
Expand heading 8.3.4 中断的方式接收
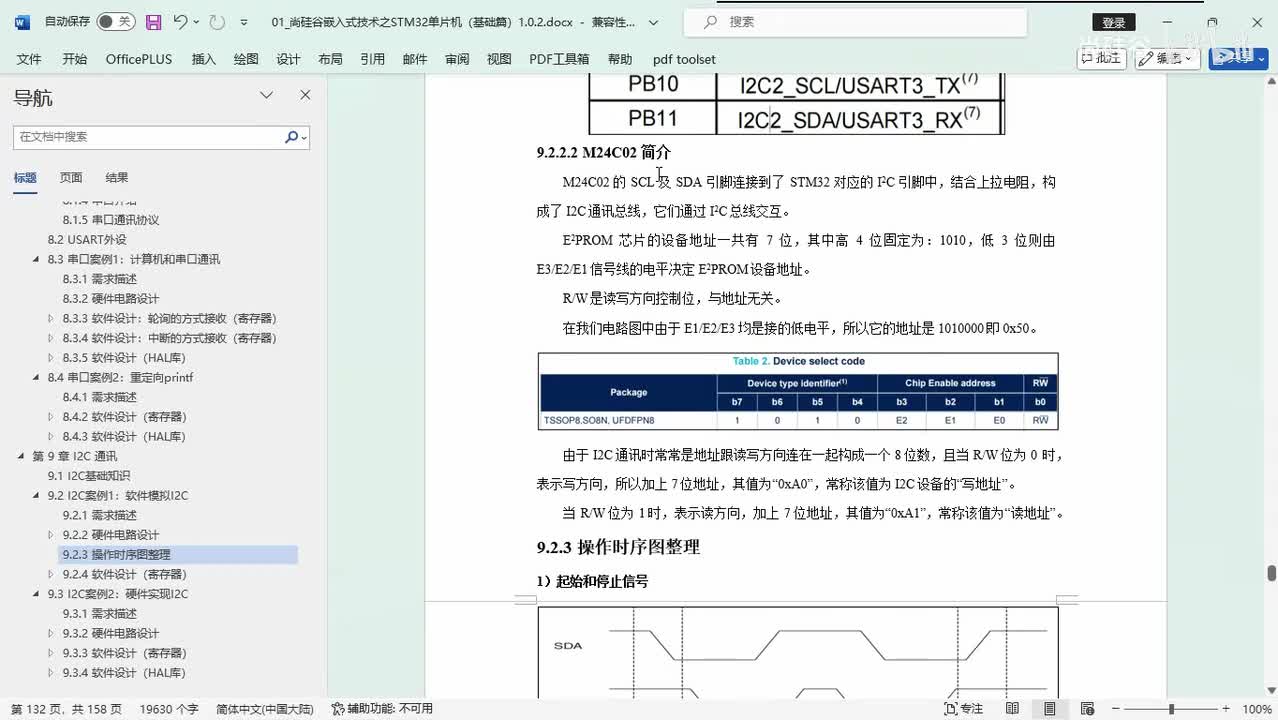51,338
